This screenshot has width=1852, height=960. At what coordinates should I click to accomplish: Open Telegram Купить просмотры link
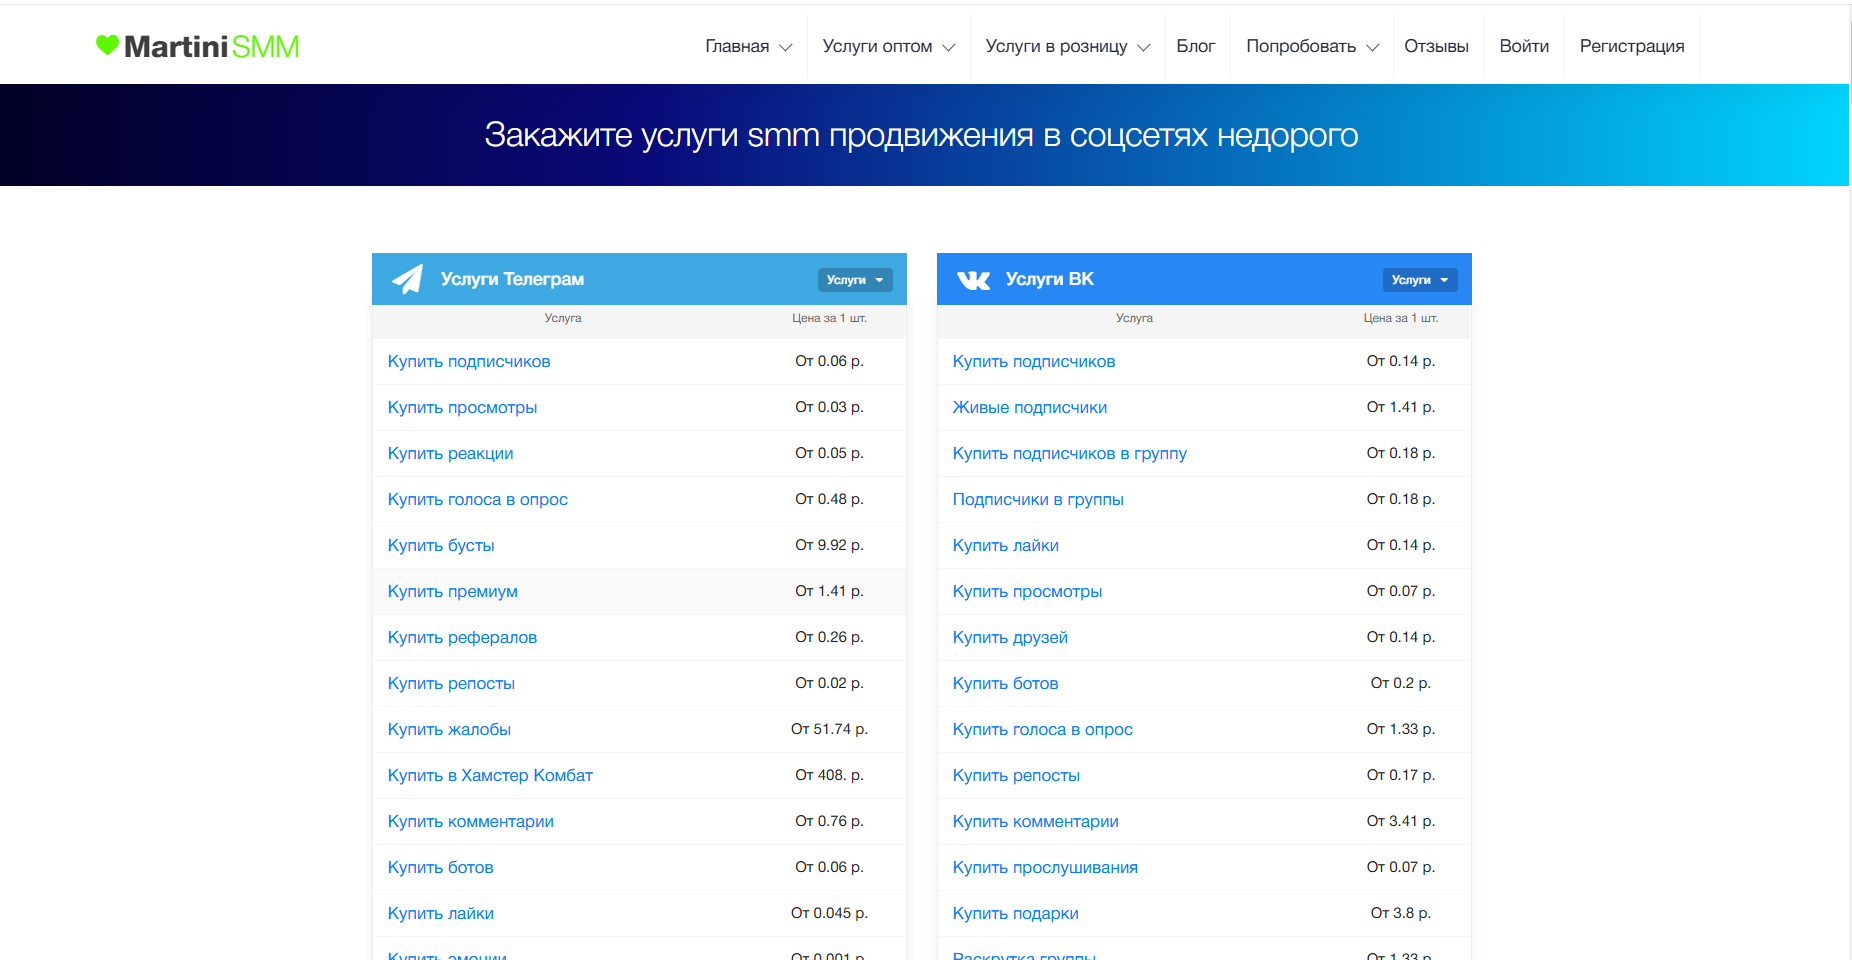click(x=462, y=407)
